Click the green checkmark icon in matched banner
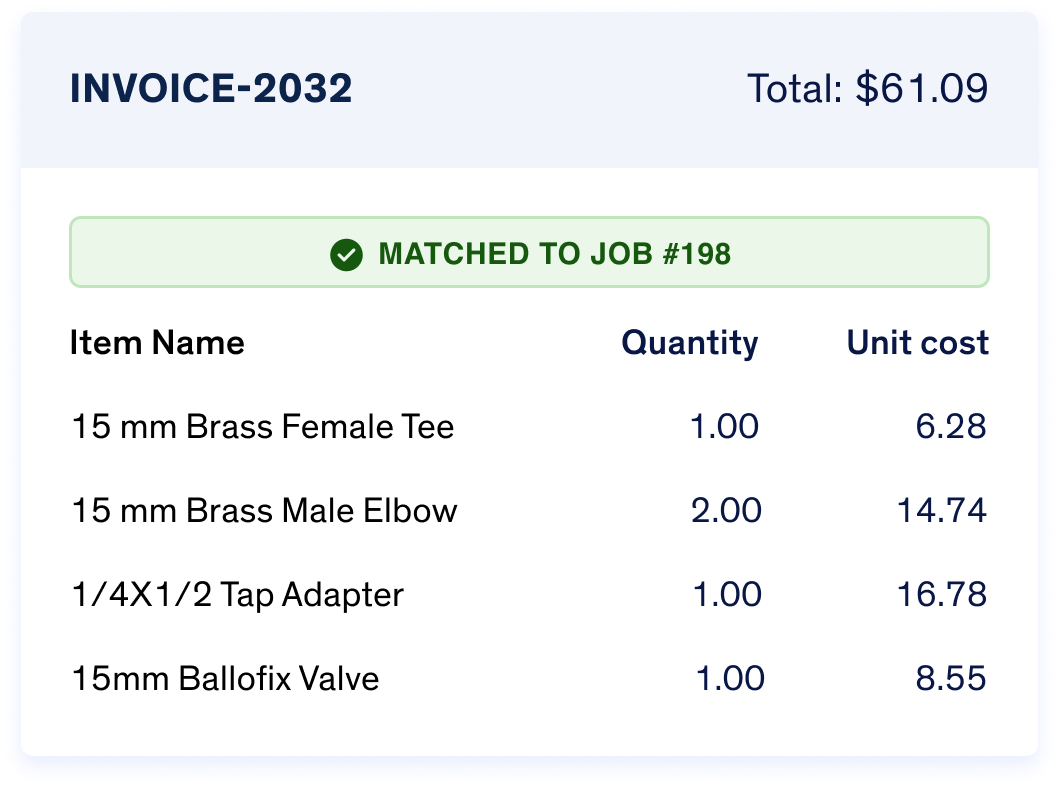The image size is (1059, 786). coord(346,255)
